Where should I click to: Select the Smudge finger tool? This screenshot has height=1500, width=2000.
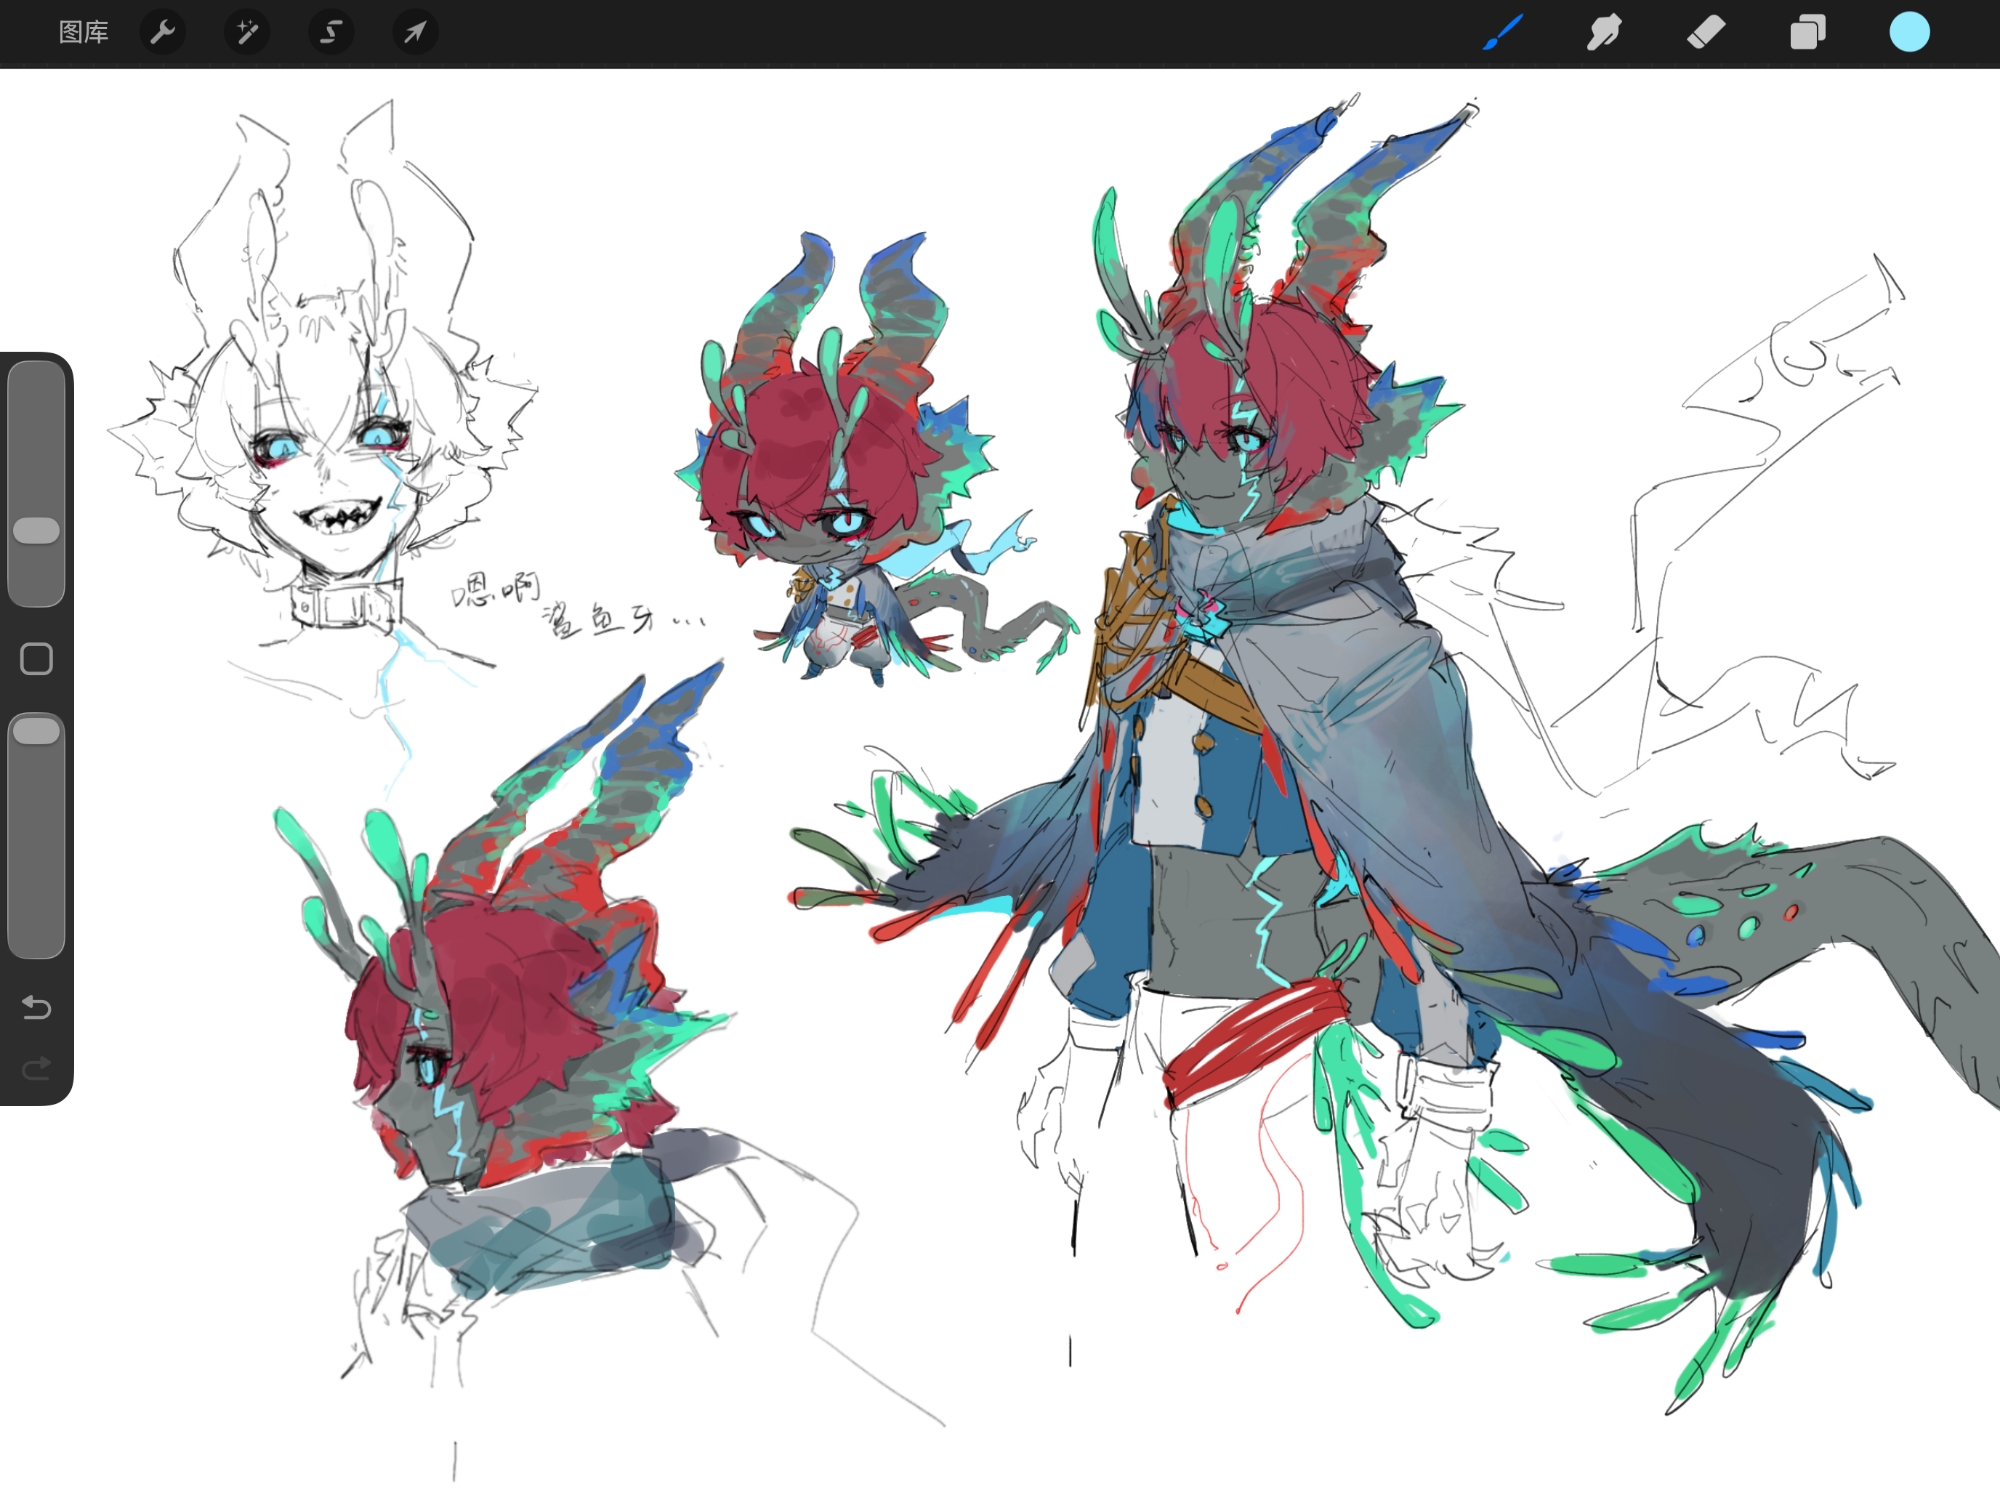click(x=1604, y=32)
